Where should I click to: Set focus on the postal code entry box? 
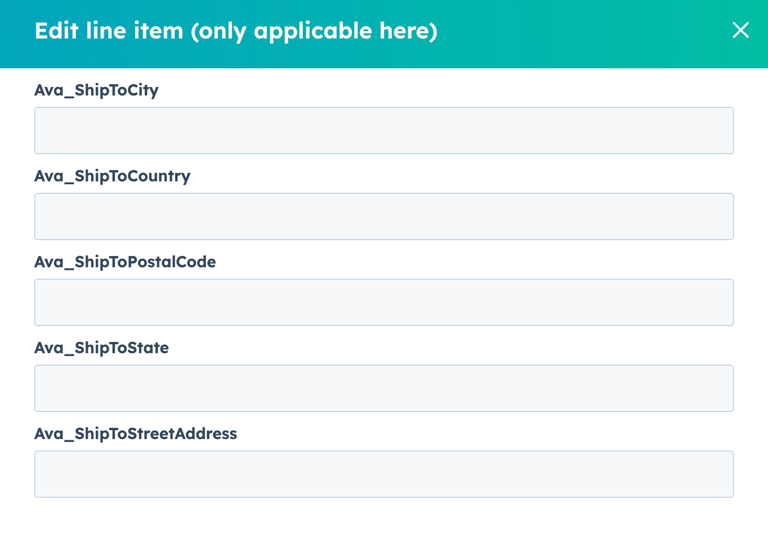point(383,303)
